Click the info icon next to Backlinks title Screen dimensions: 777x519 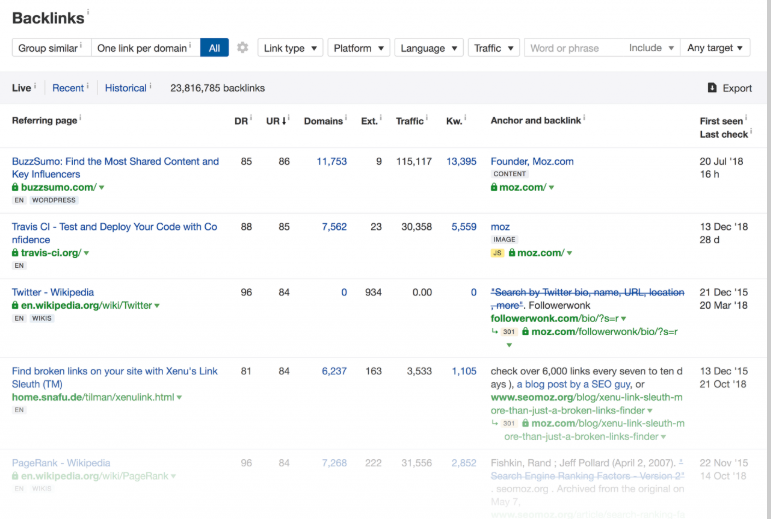tap(88, 12)
